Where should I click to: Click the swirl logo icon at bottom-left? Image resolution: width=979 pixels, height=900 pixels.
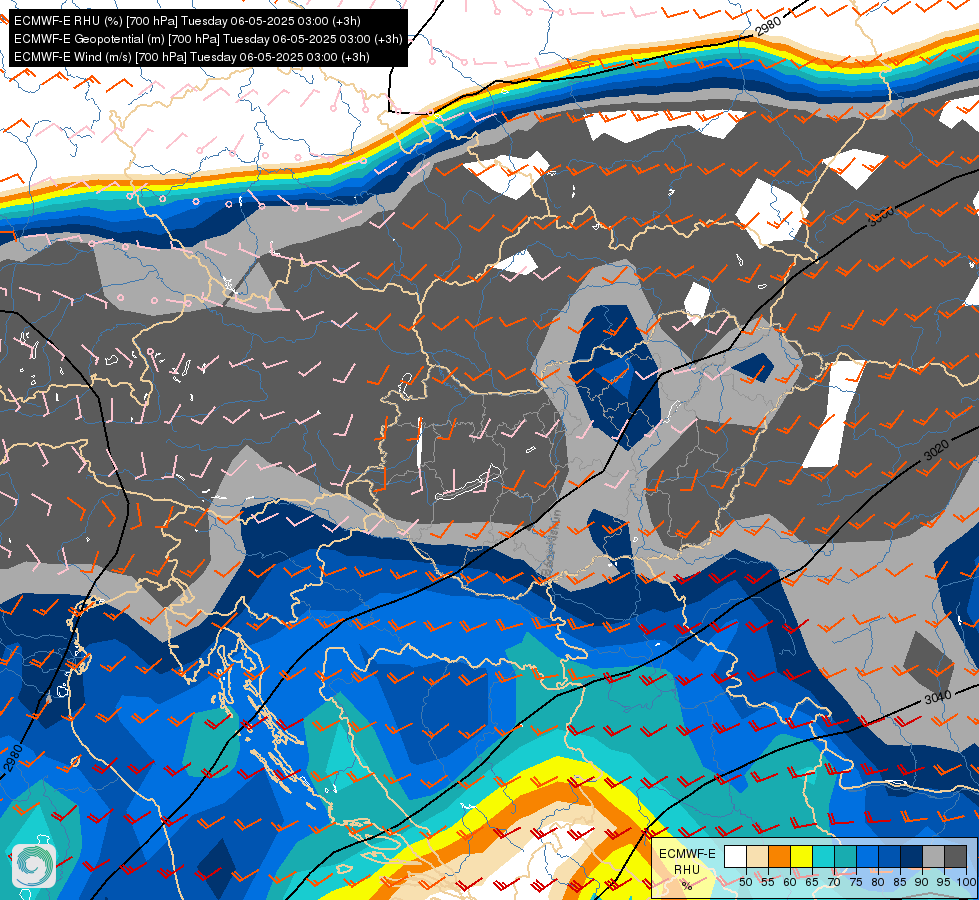click(34, 866)
